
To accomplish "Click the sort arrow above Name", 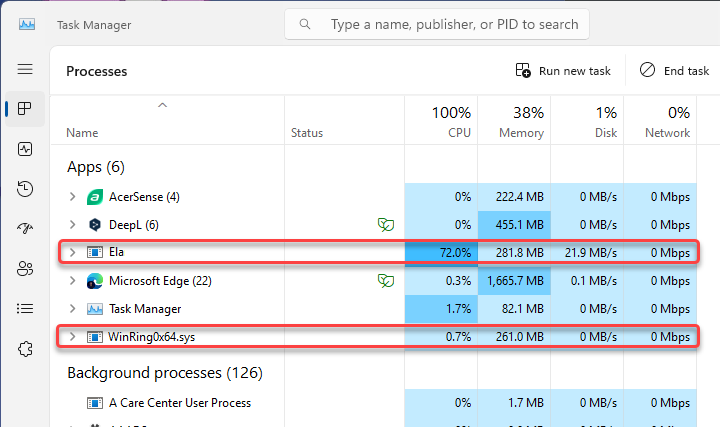I will [x=162, y=105].
